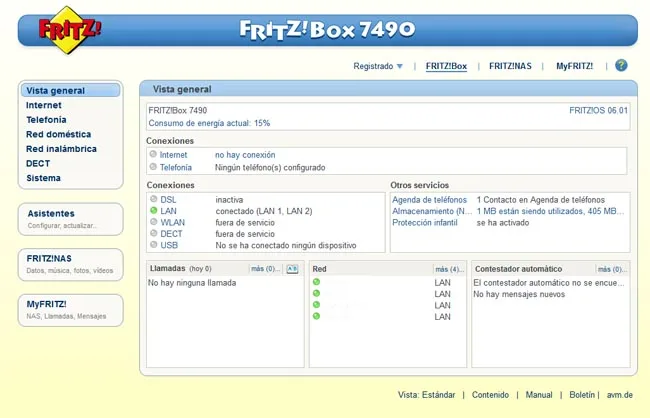Expand 'más' link in Llamadas panel
The width and height of the screenshot is (650, 418).
pos(265,269)
